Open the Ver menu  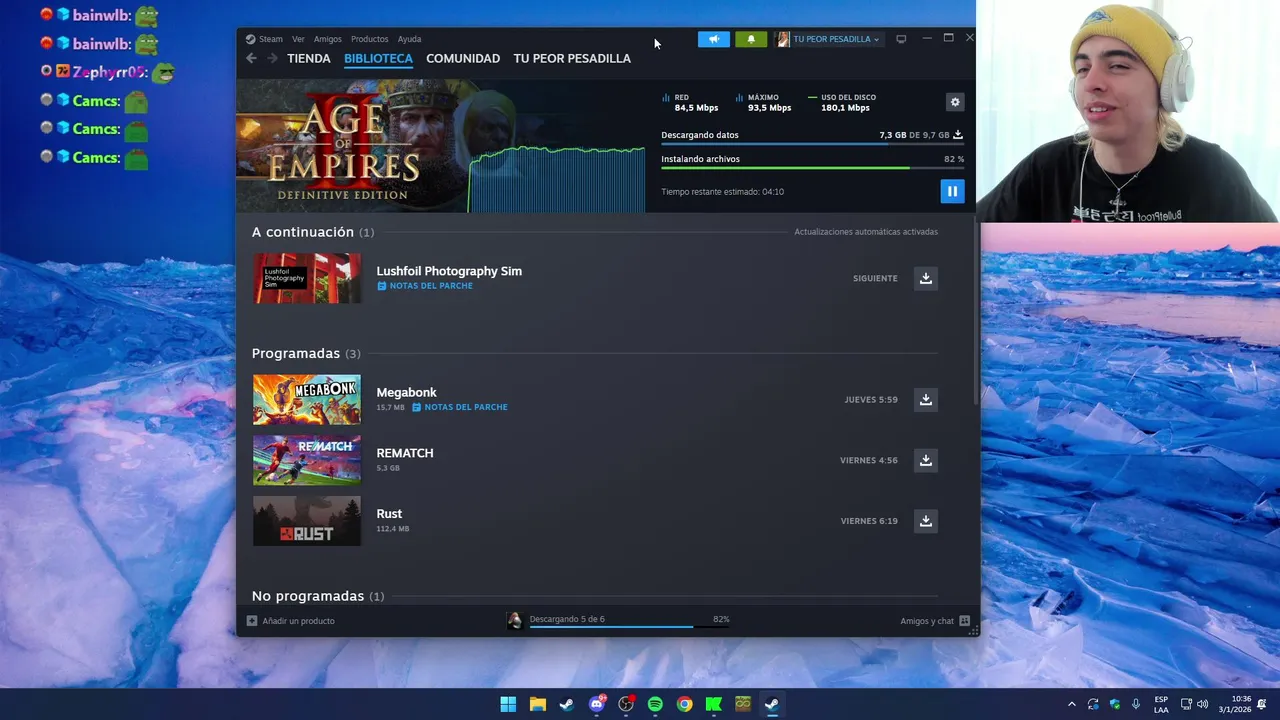[x=298, y=39]
